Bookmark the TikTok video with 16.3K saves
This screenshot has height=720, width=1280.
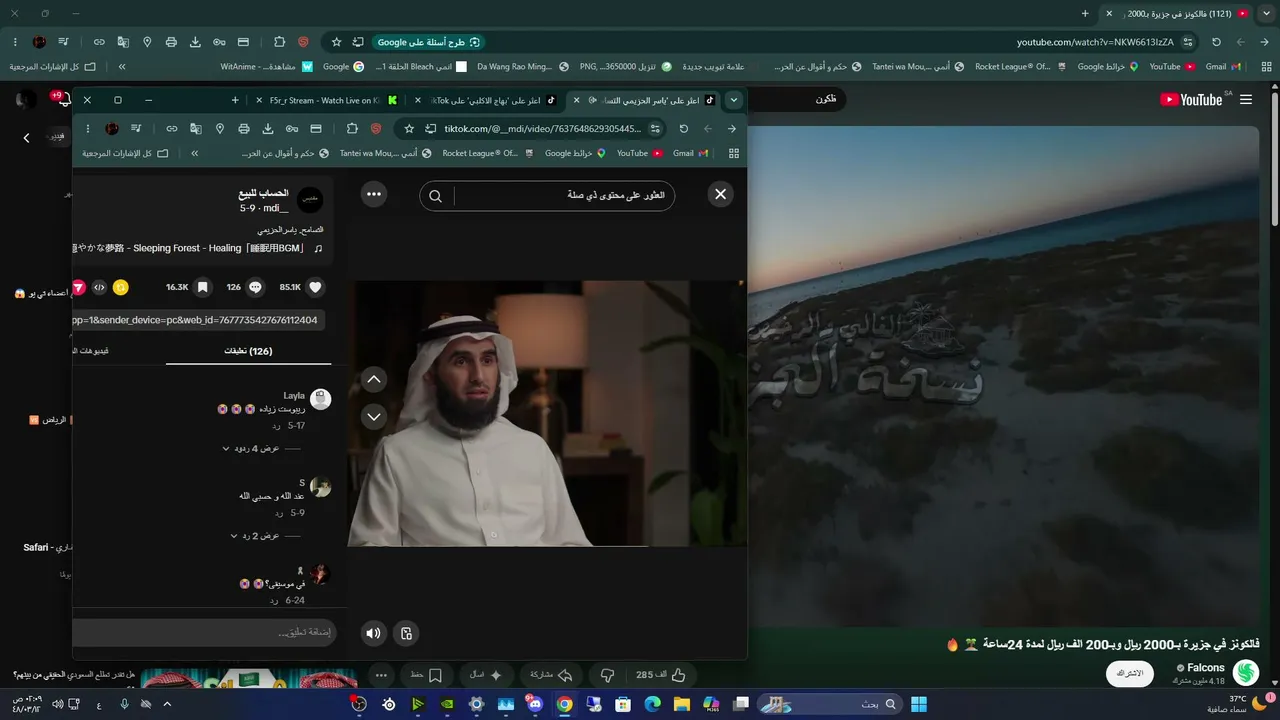tap(202, 287)
